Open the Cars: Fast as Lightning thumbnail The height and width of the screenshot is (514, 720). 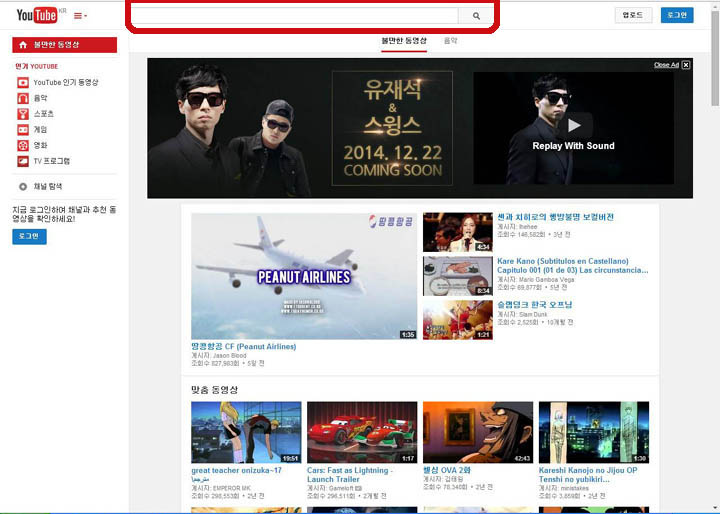(x=362, y=432)
